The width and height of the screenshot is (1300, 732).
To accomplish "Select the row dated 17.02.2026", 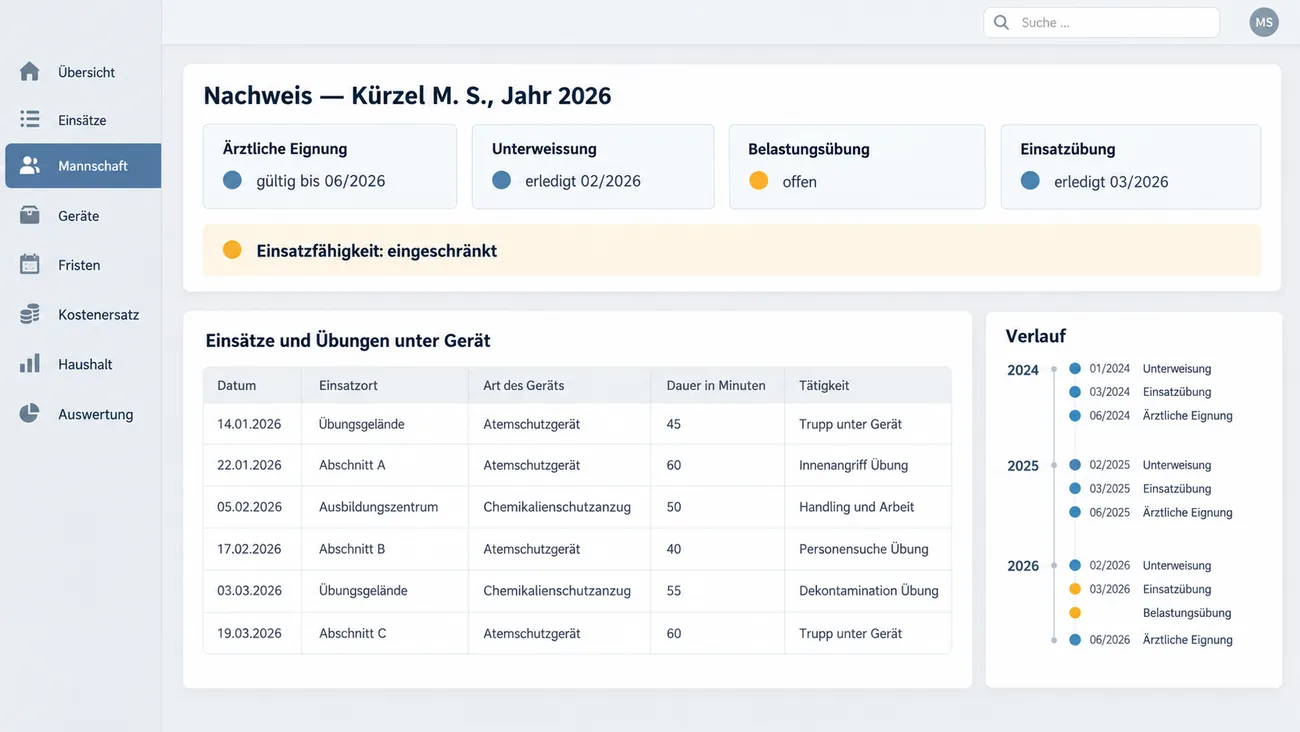I will pyautogui.click(x=577, y=549).
